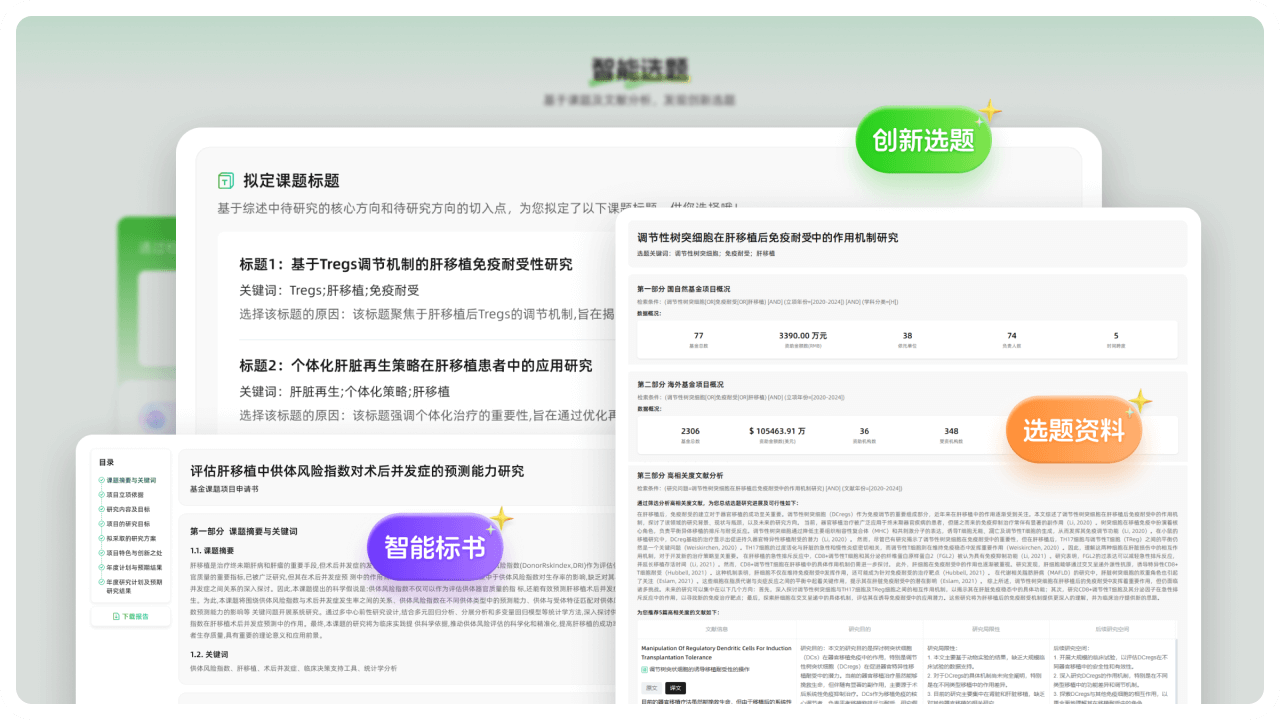Click the green document icon beside 拟定课题标题
The image size is (1280, 720).
(x=226, y=181)
